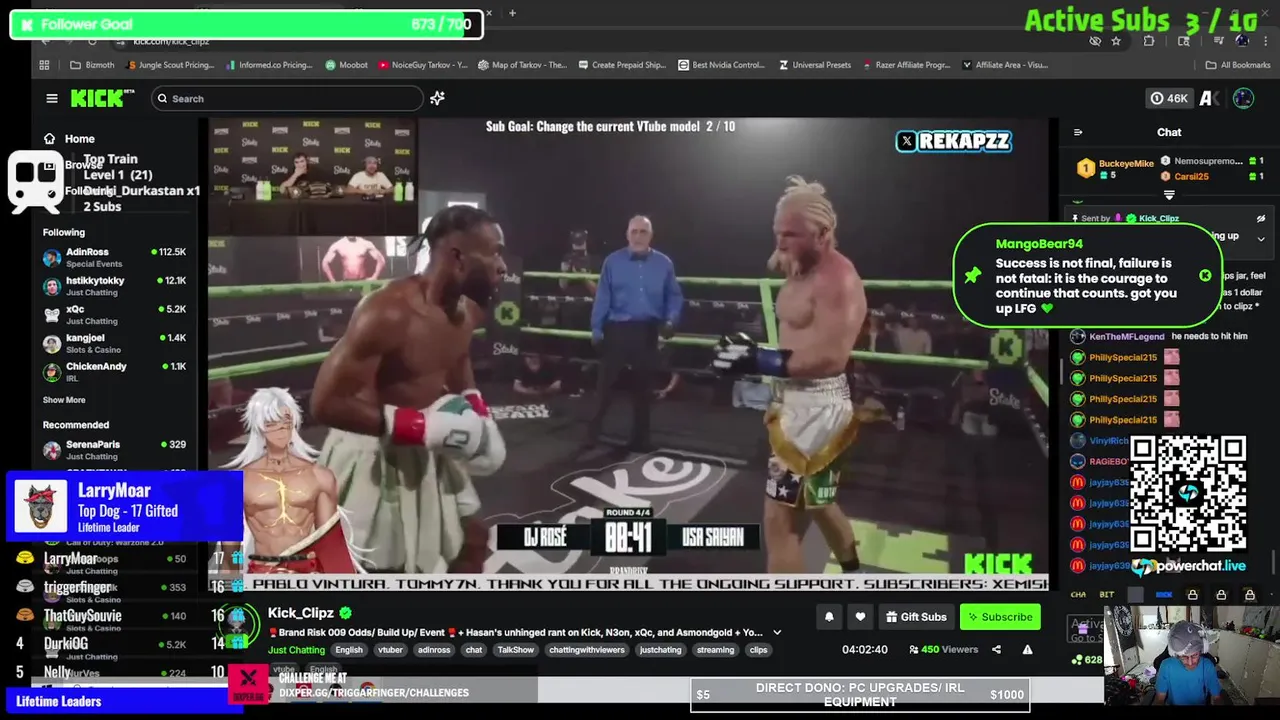Open the Moobot bookmark
The image size is (1280, 720).
click(x=346, y=65)
